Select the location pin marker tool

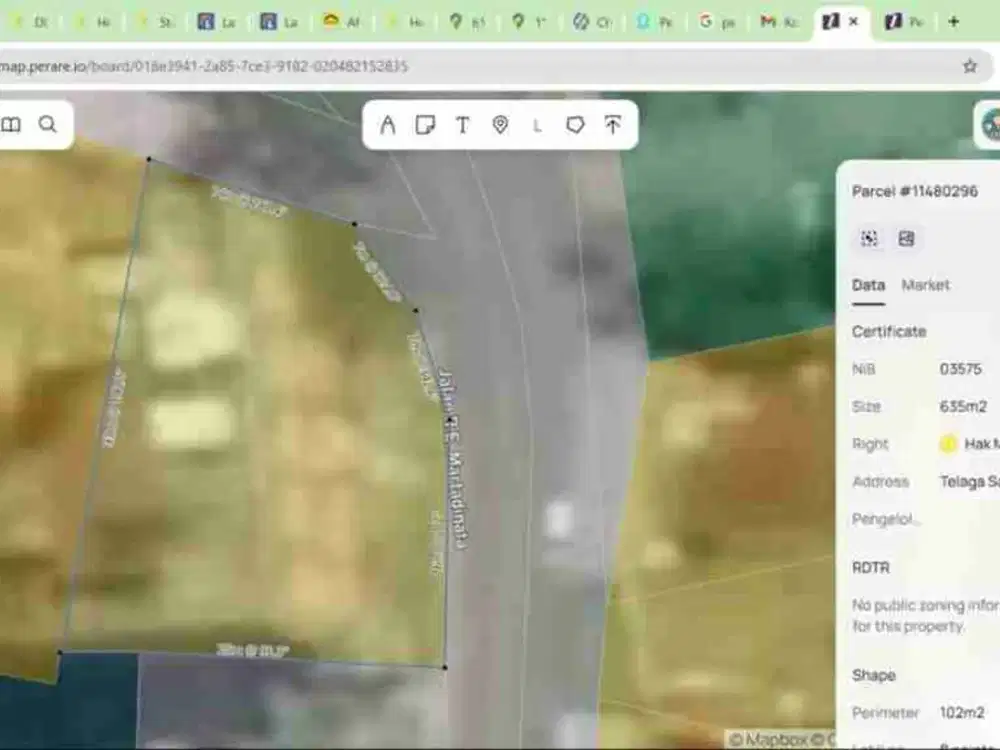click(x=500, y=124)
